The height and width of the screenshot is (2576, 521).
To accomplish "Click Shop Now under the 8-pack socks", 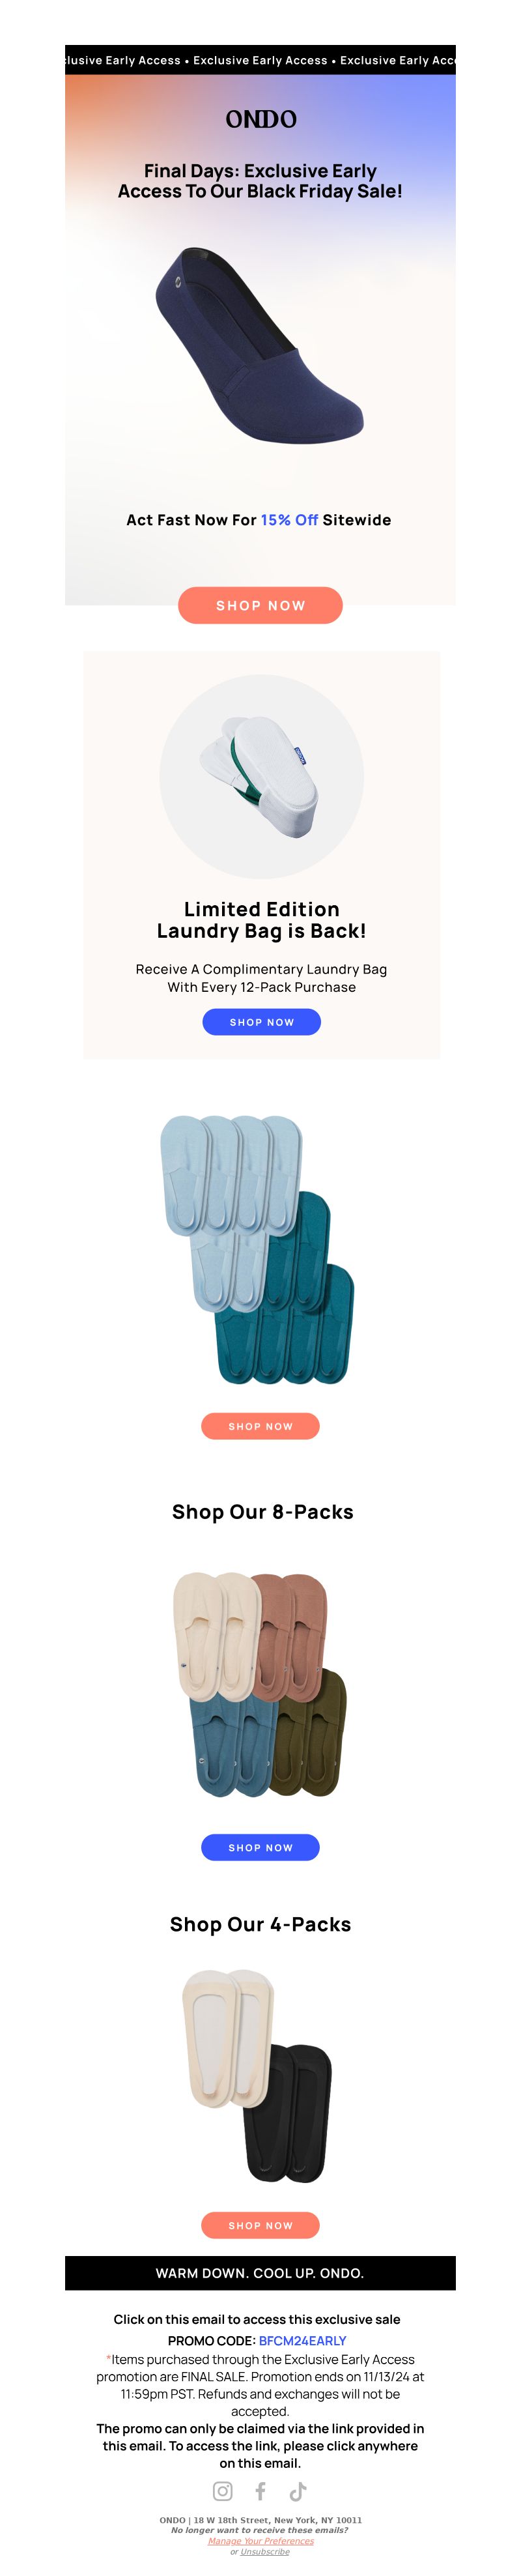I will (260, 1847).
